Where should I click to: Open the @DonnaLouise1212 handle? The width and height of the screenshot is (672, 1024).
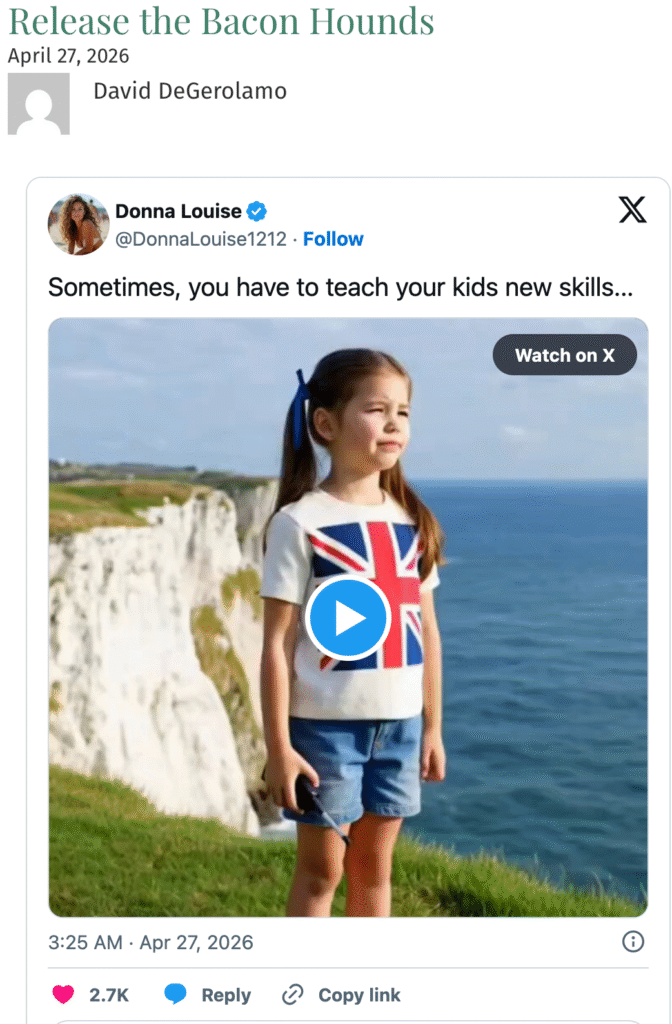click(x=200, y=239)
